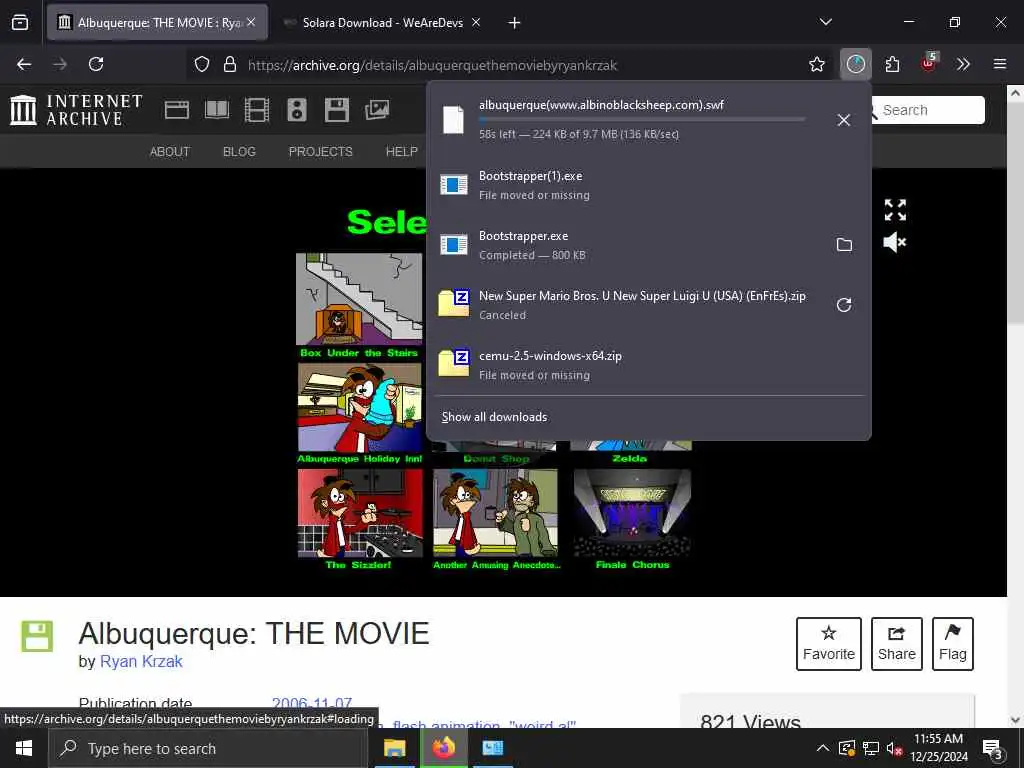Open tracking protection shield icon

click(202, 64)
